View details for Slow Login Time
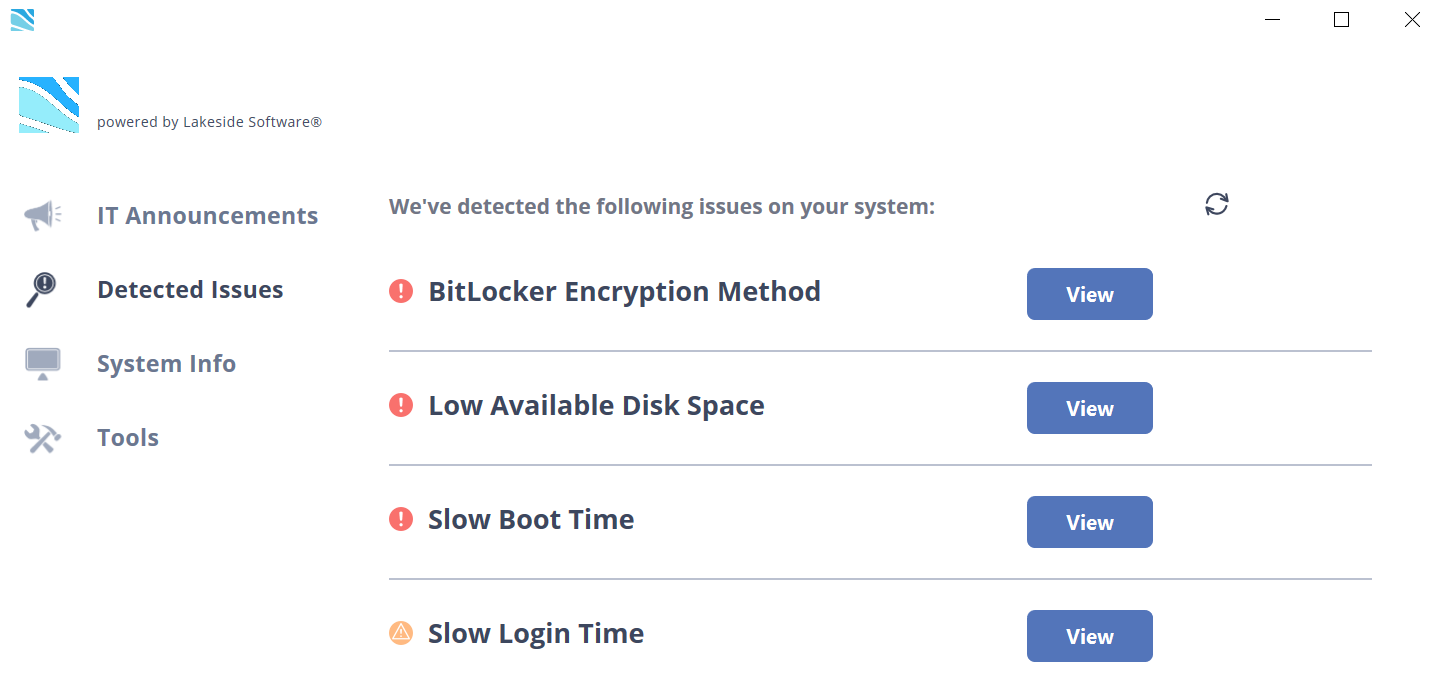This screenshot has width=1440, height=688. click(1089, 636)
